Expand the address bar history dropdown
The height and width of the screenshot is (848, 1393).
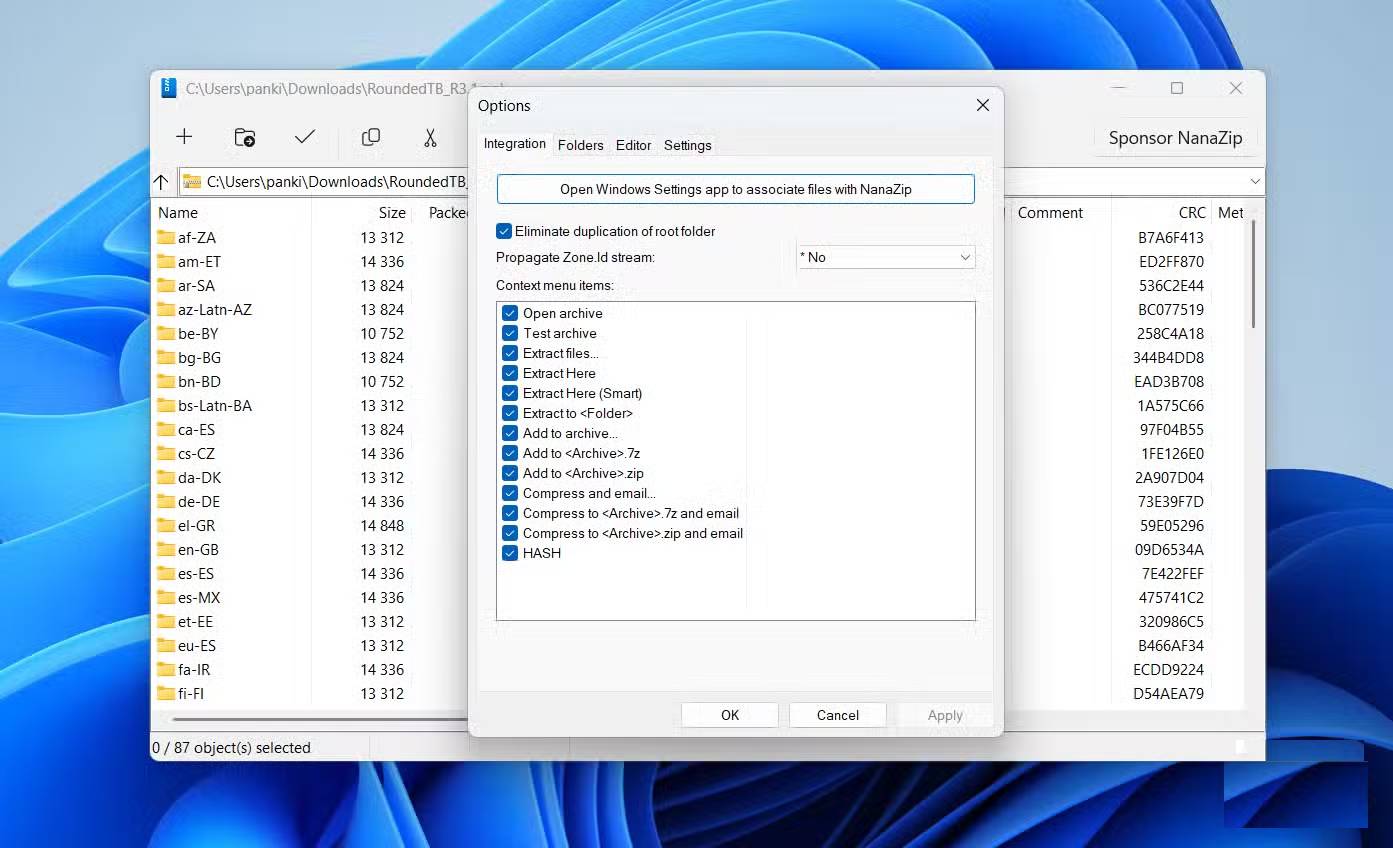point(1255,182)
